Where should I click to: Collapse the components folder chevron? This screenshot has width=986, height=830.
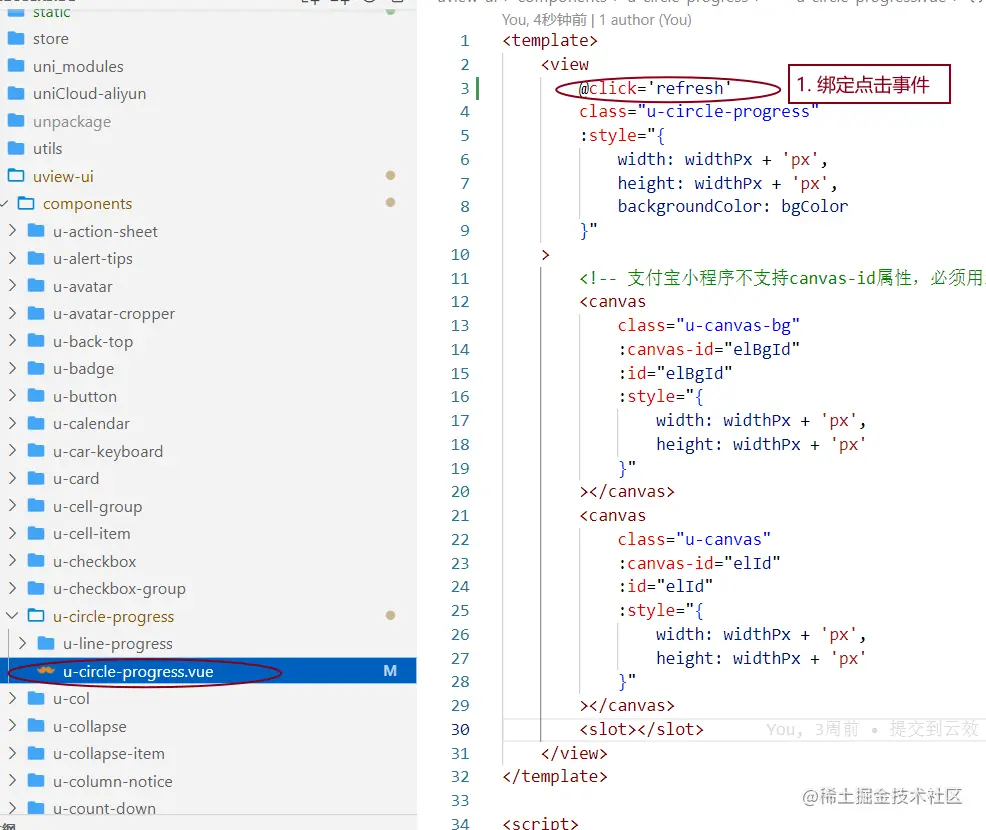(4, 204)
